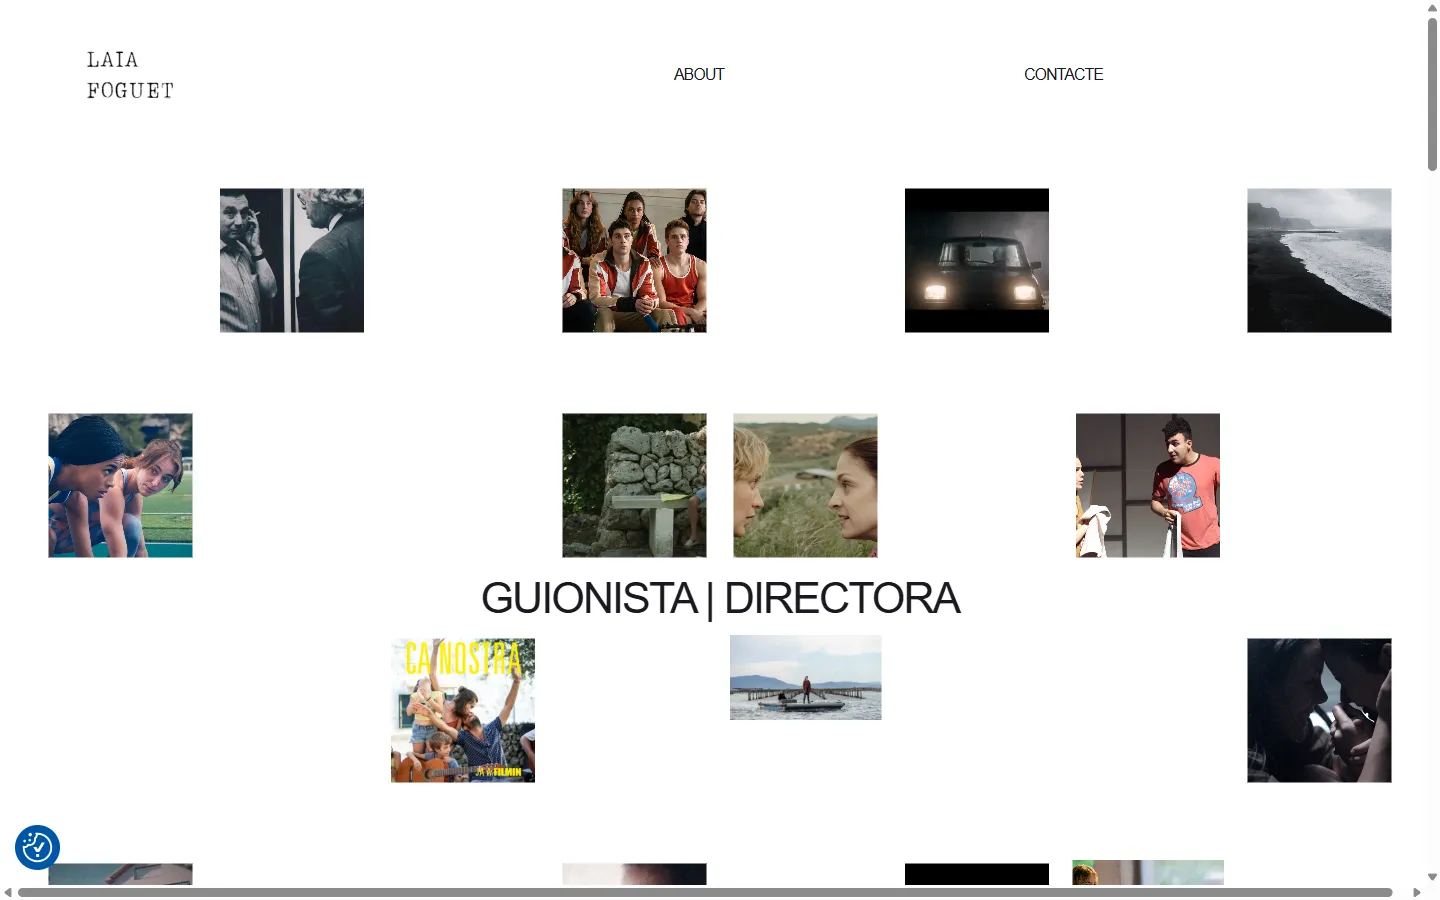Screen dimensions: 1440x900
Task: Click the LAIA FOGUET logo
Action: pos(130,75)
